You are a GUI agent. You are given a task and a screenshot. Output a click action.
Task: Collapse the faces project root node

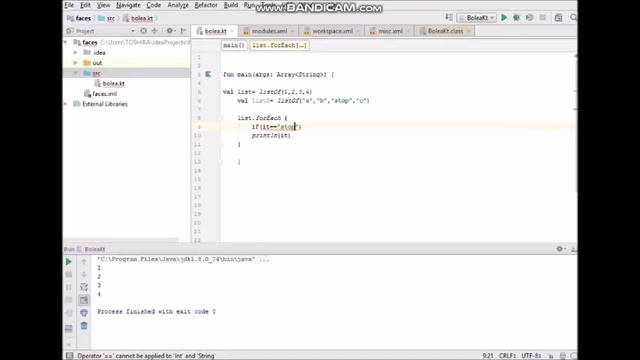(65, 42)
